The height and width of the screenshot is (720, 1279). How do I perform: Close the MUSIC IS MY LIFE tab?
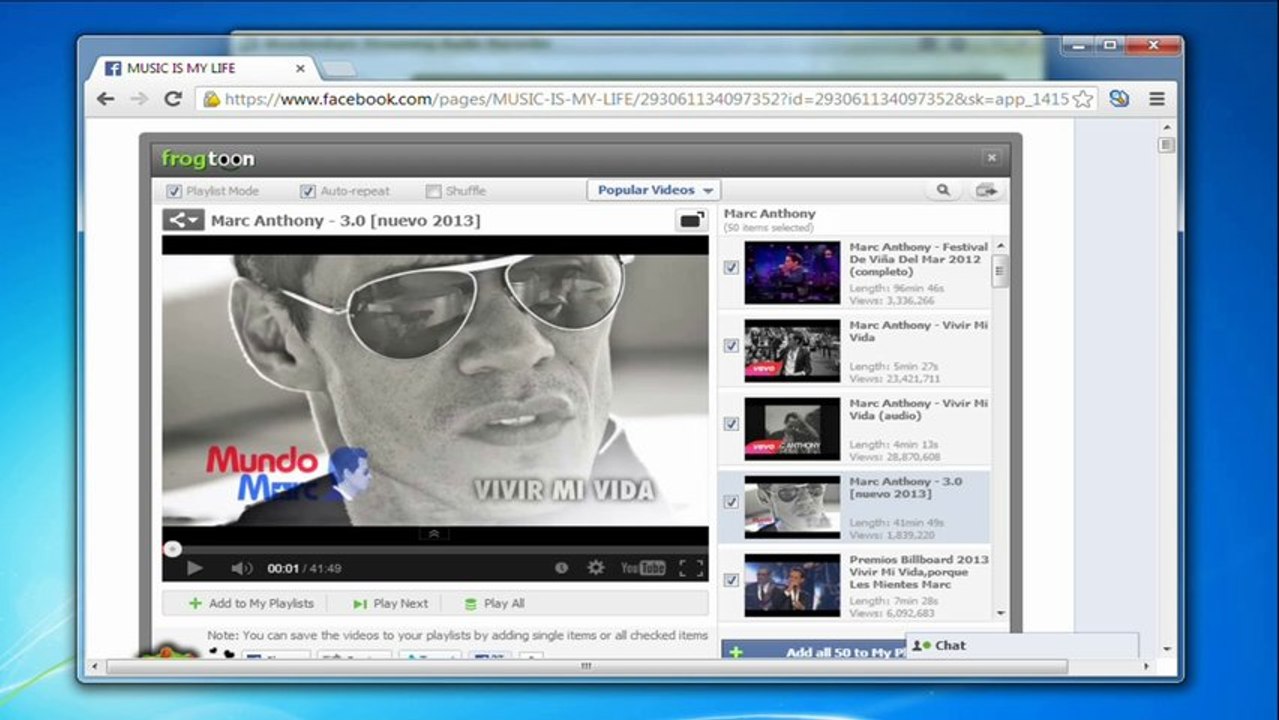tap(300, 69)
